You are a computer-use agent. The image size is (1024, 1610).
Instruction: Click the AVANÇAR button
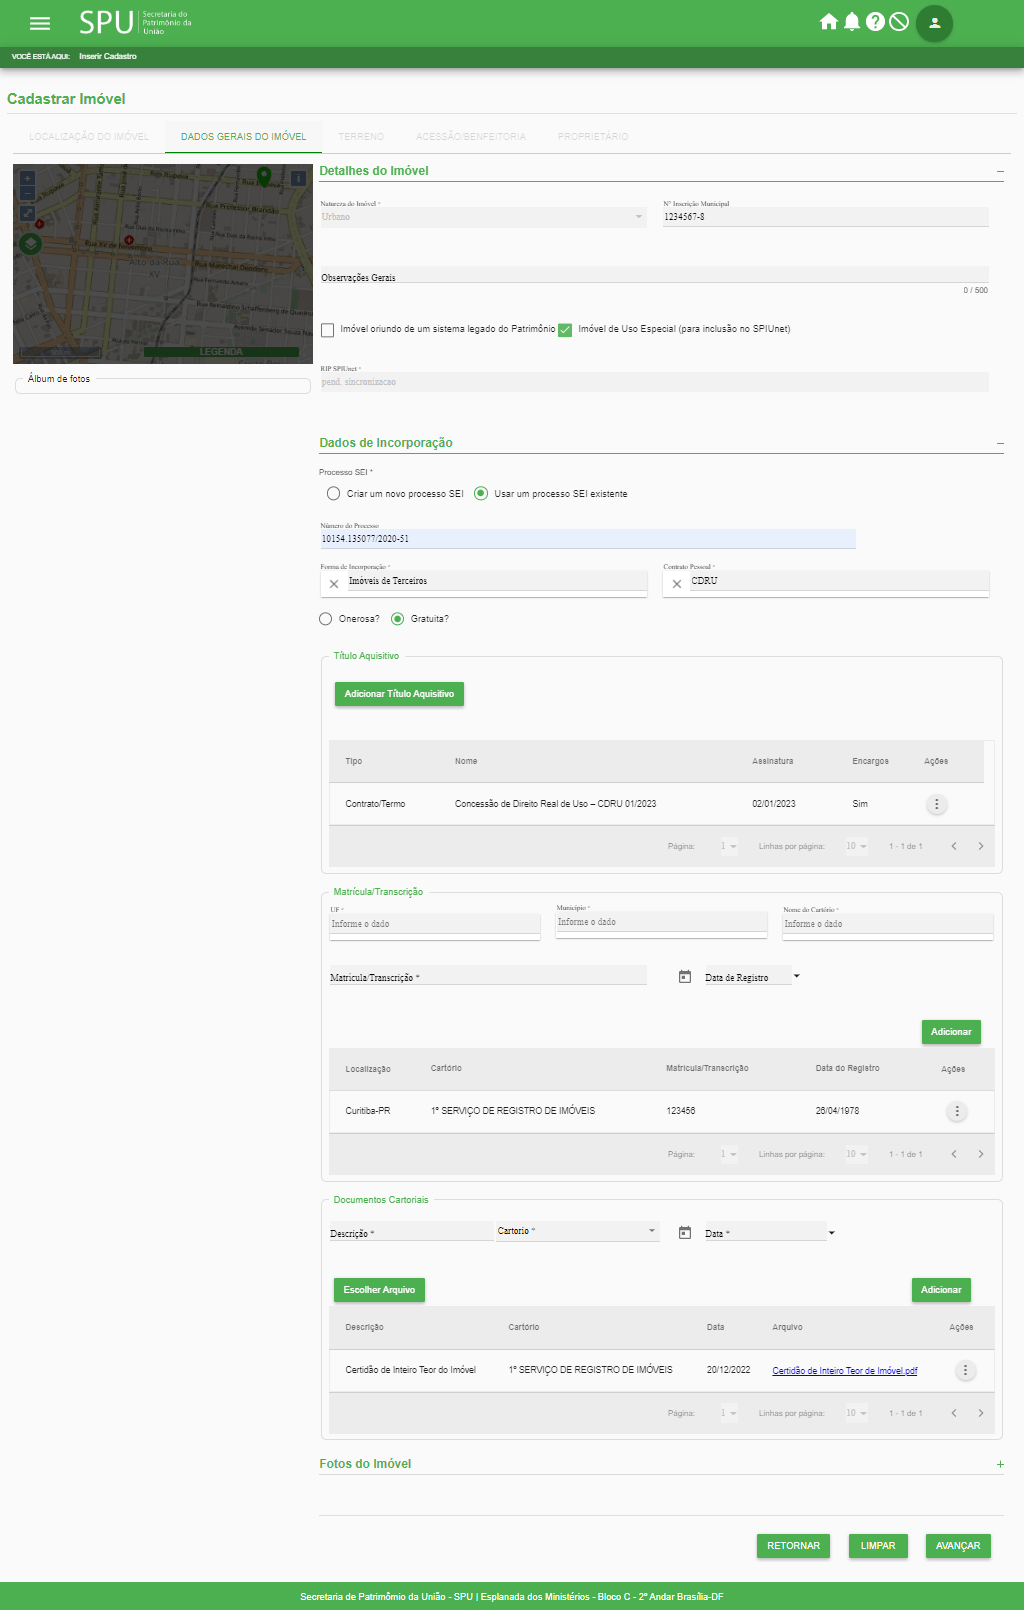(x=958, y=1546)
